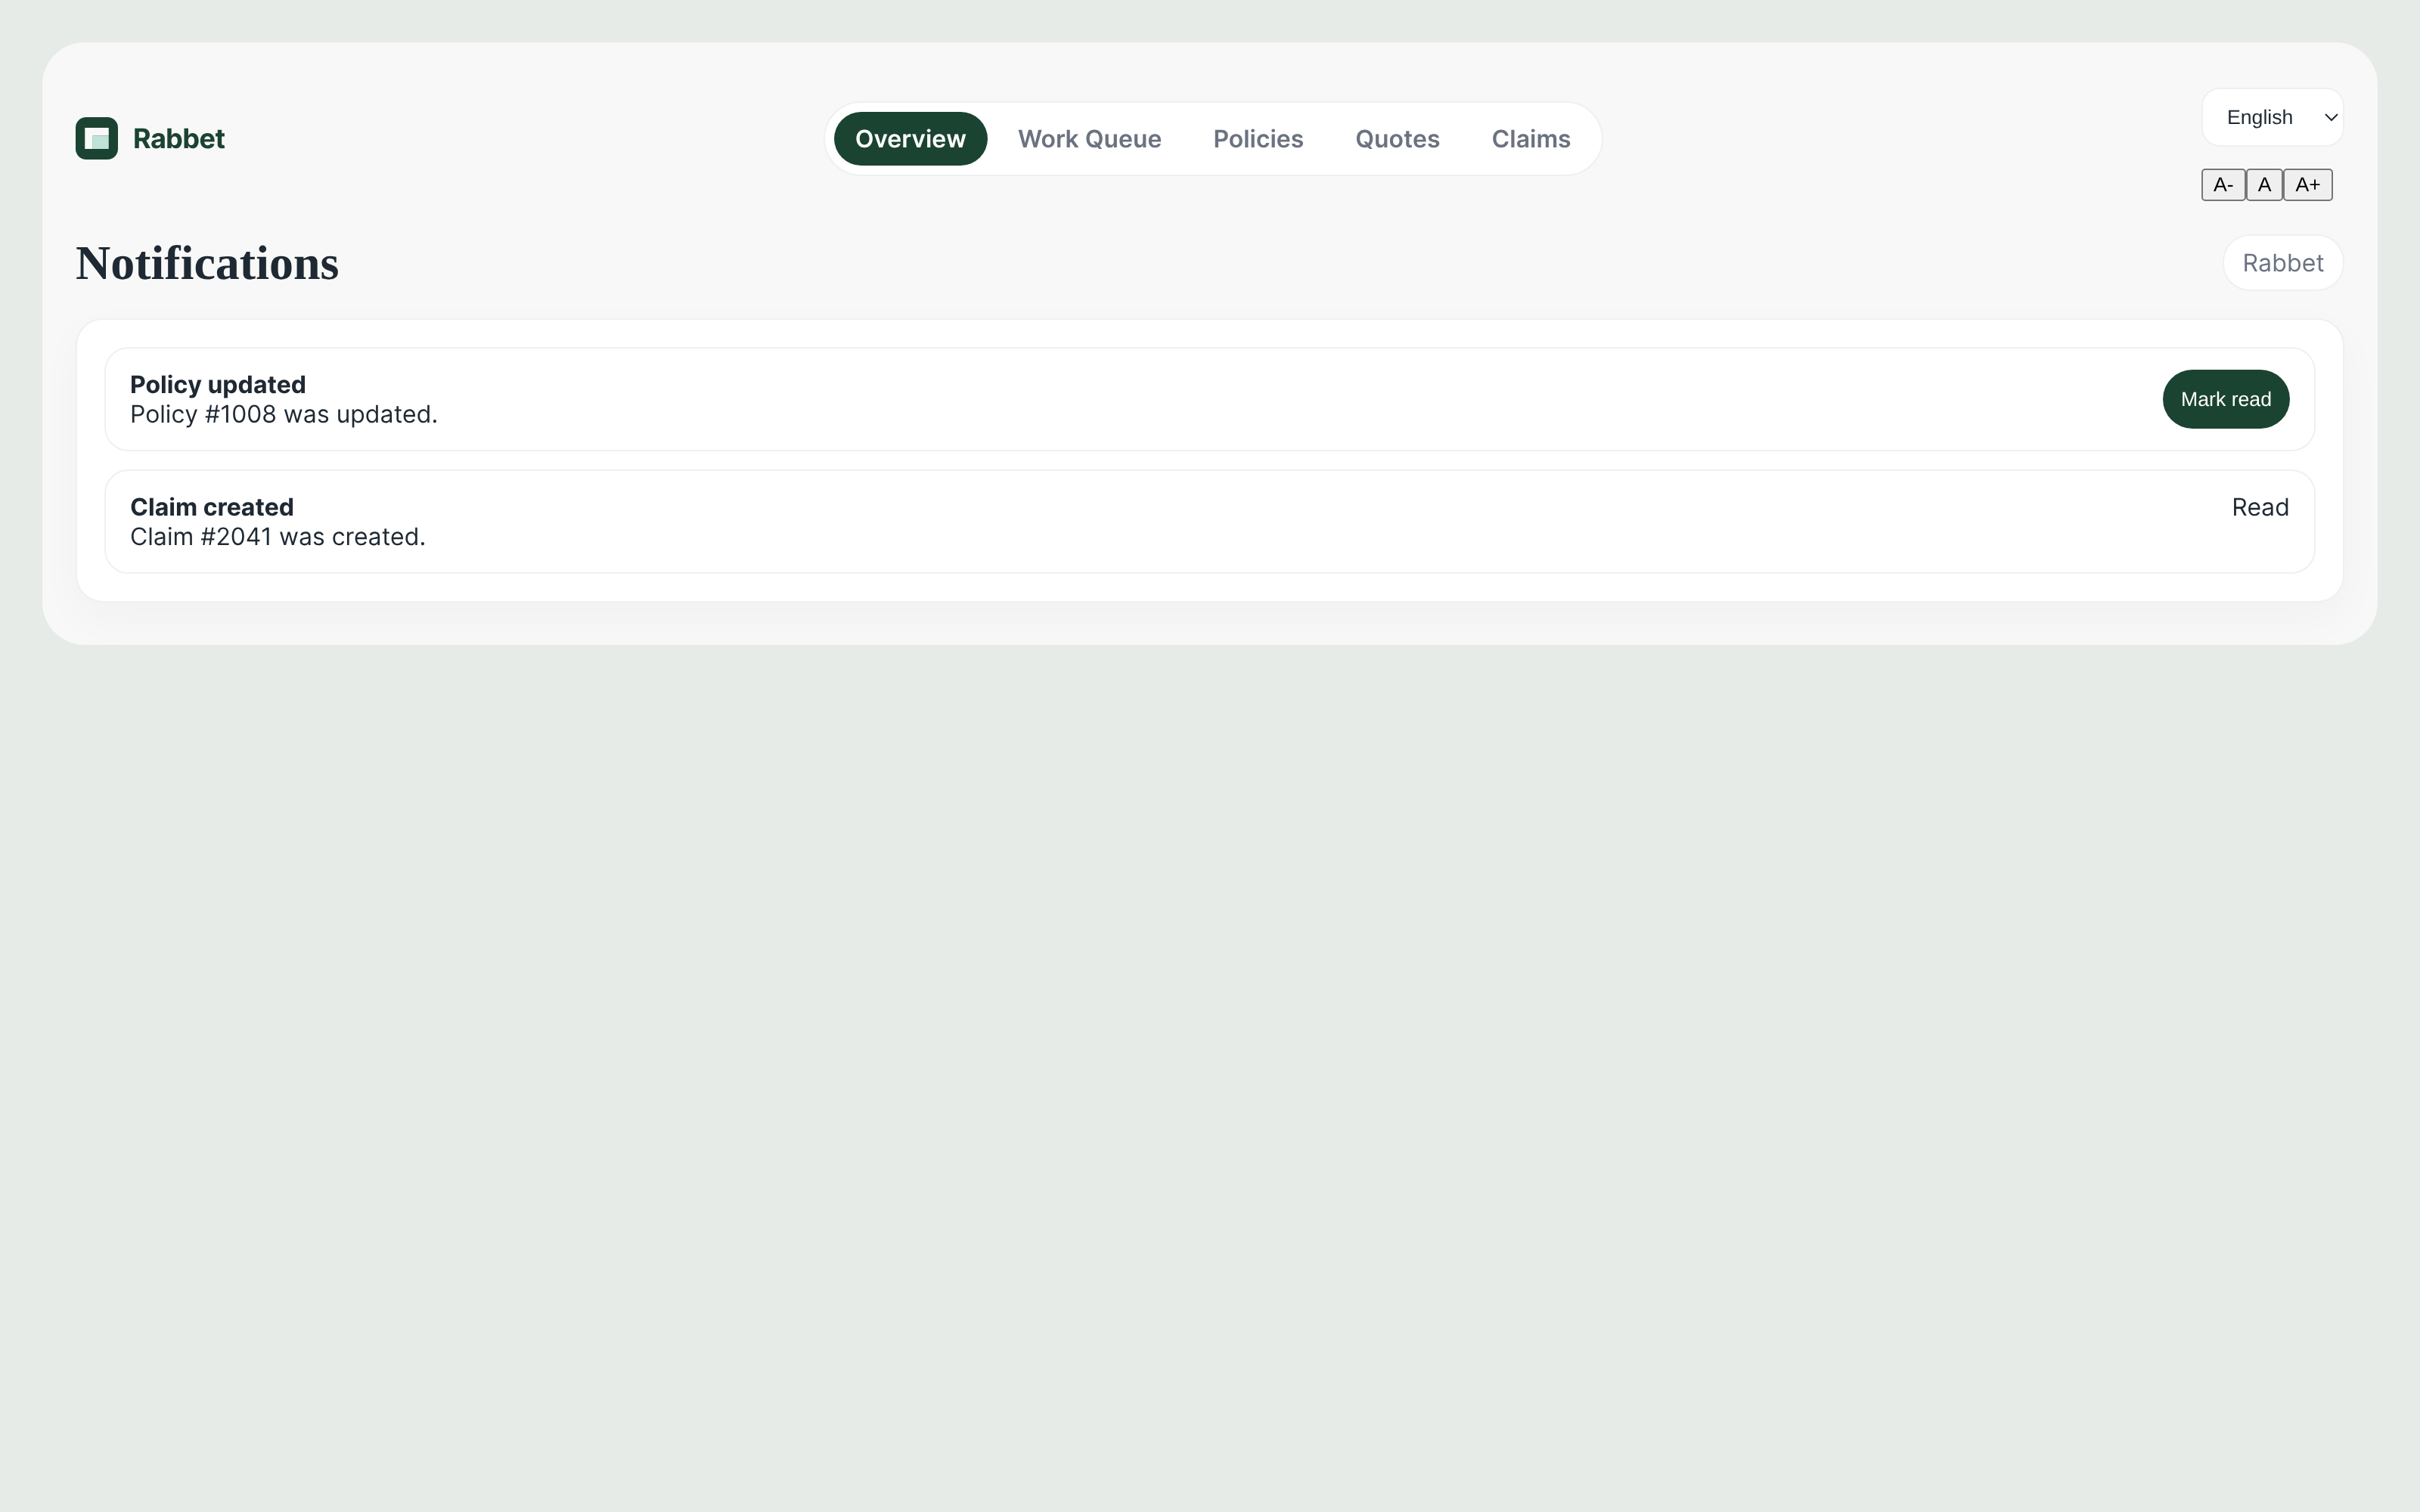Click 'Policy #1008 was updated.' text
The width and height of the screenshot is (2420, 1512).
[x=284, y=415]
